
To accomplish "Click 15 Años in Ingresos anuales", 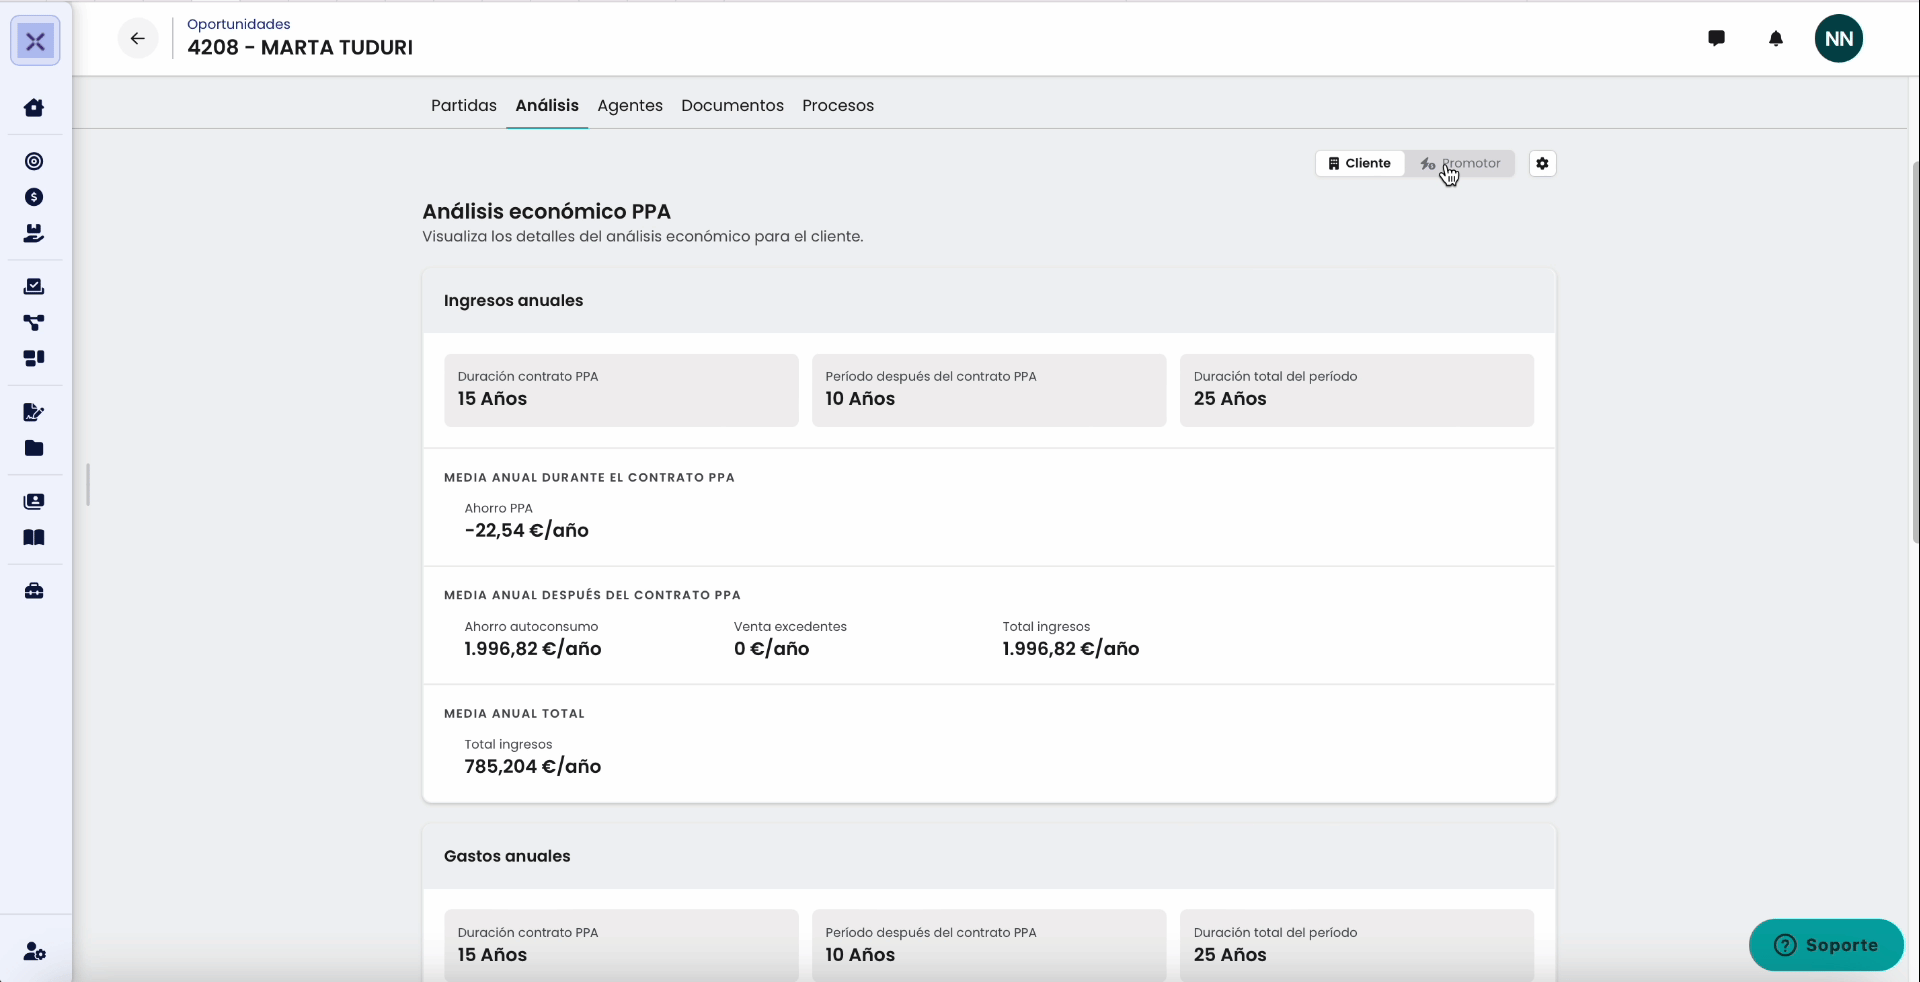I will (x=492, y=398).
